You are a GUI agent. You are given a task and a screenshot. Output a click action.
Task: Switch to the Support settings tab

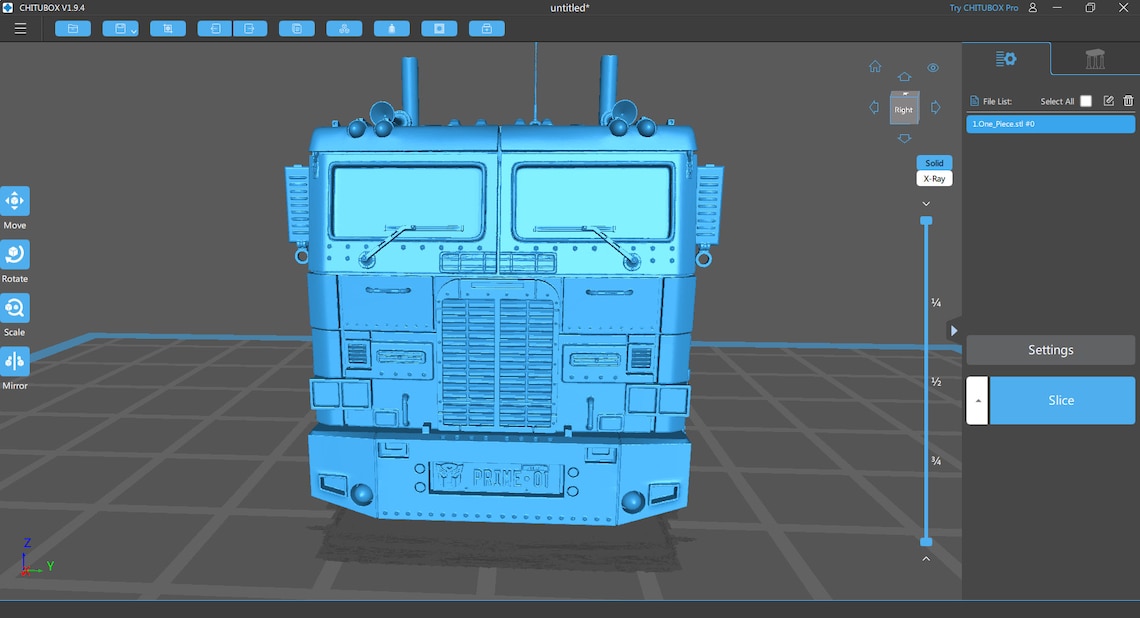pos(1094,59)
